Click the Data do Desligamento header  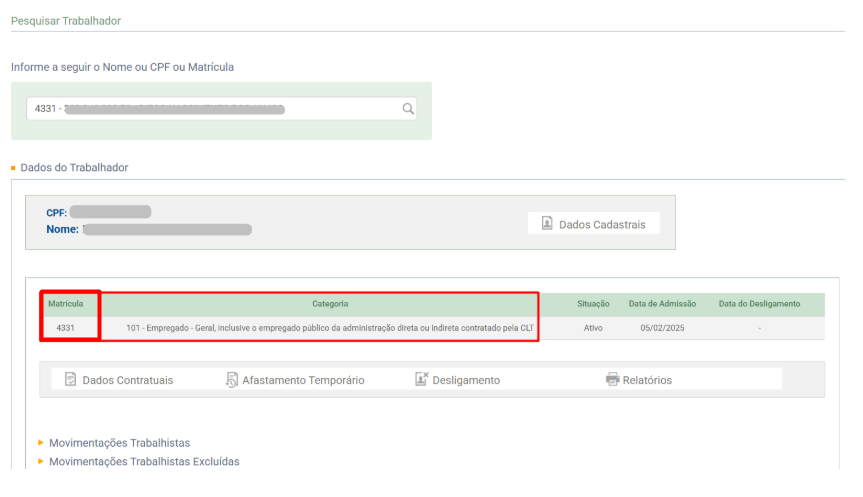[x=759, y=304]
